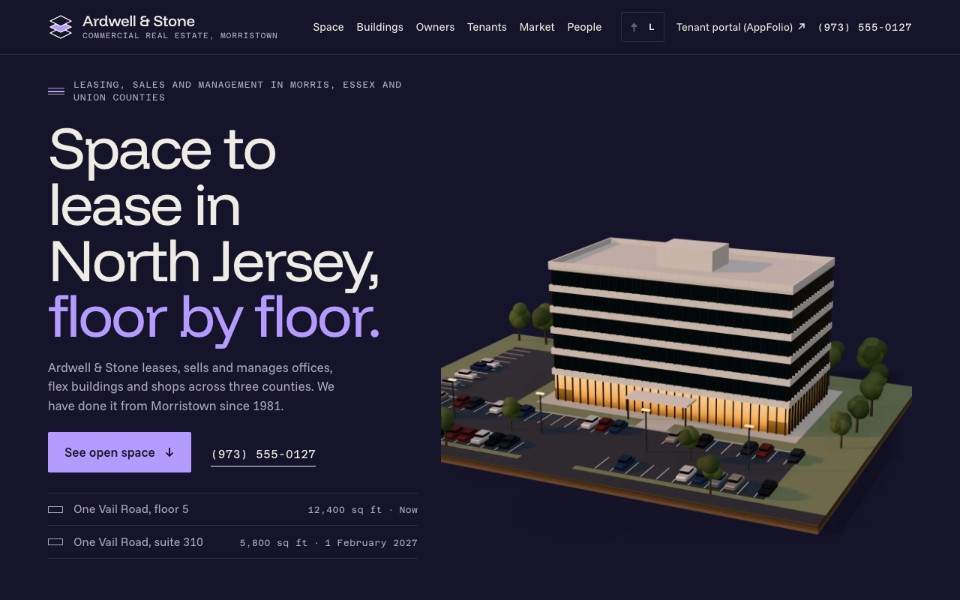Go to the Buildings section
The height and width of the screenshot is (600, 960).
pos(380,27)
